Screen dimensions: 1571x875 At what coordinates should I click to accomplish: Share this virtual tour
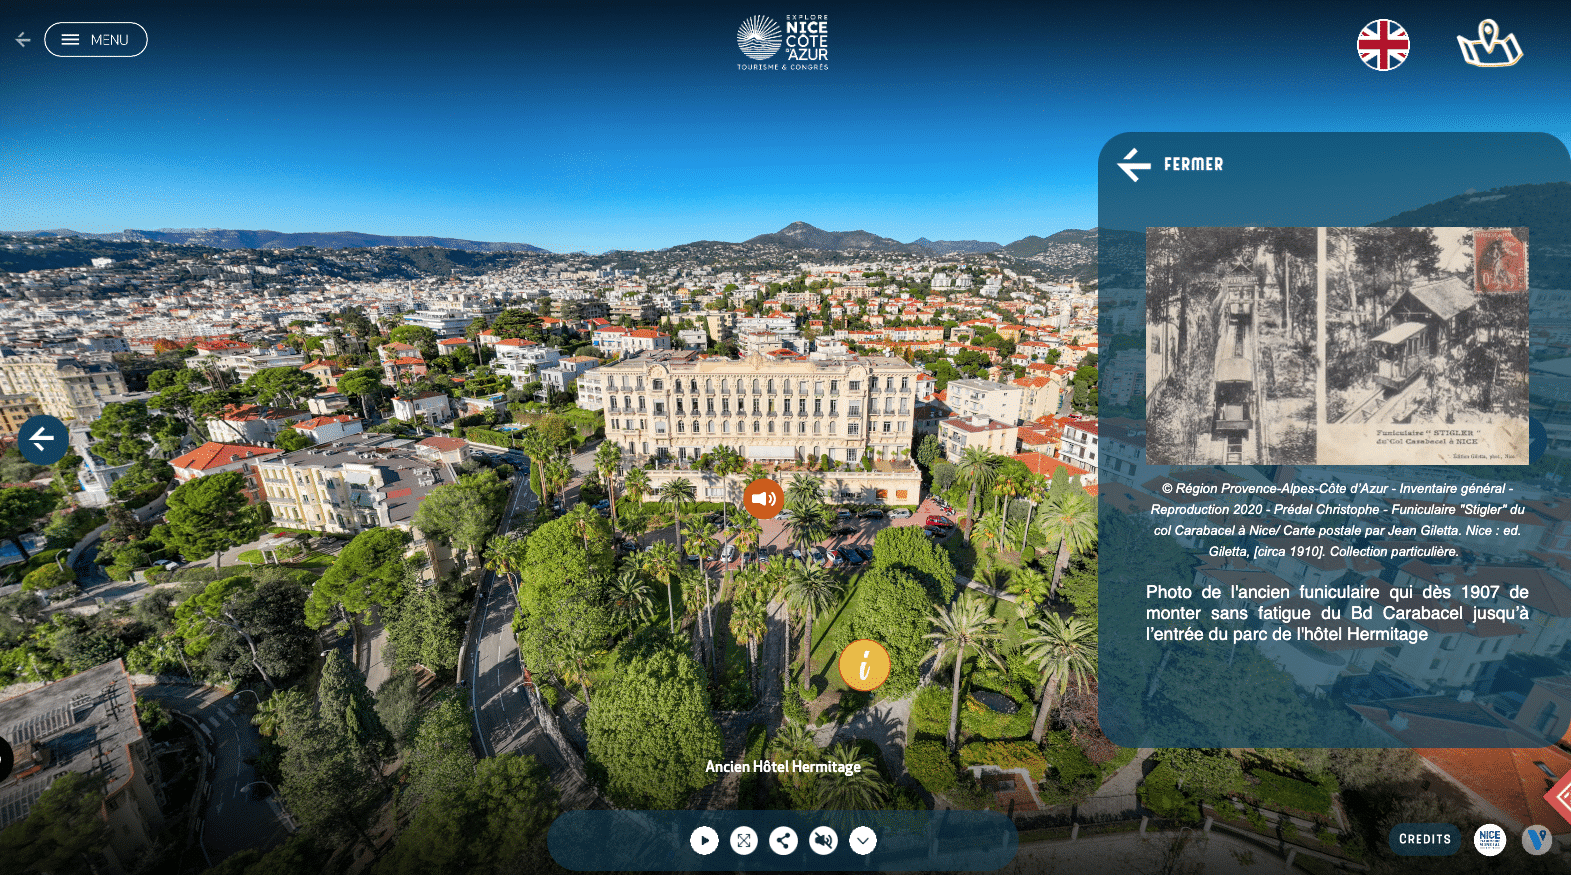(x=783, y=841)
